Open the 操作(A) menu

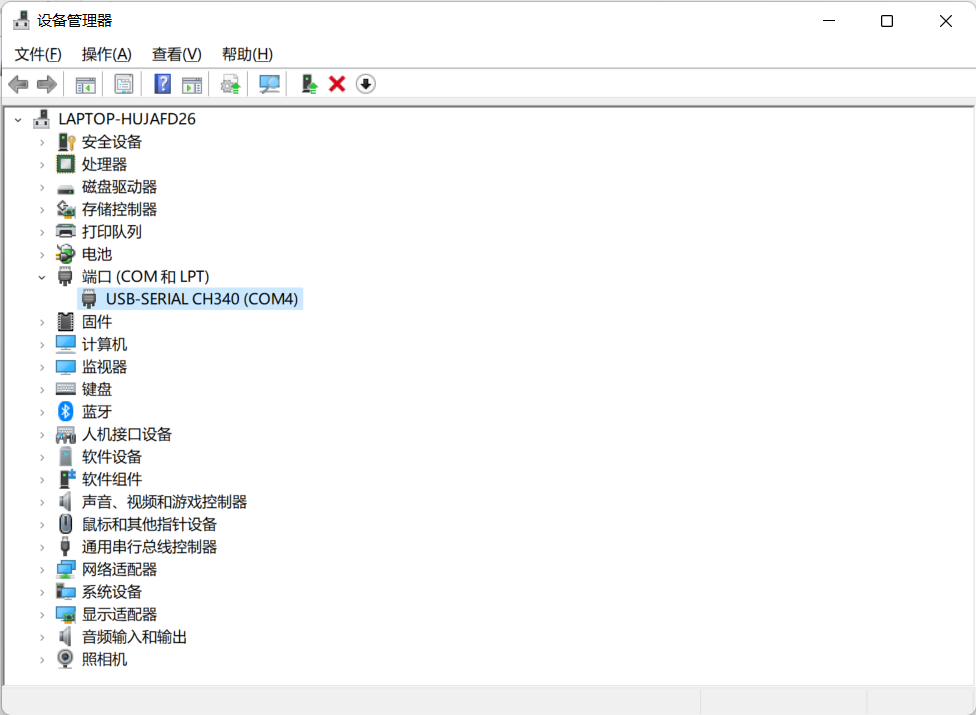[106, 55]
